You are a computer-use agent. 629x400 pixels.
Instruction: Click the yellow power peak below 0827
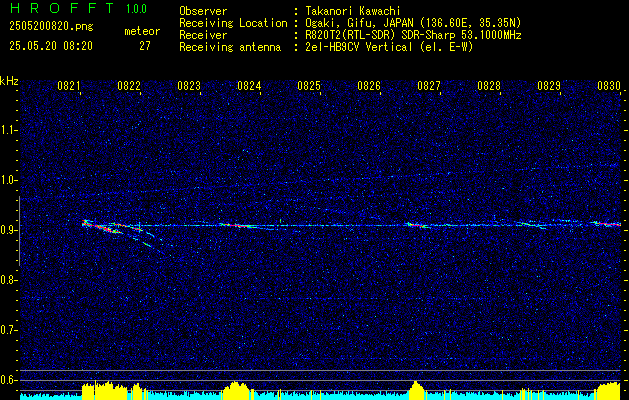[x=416, y=390]
